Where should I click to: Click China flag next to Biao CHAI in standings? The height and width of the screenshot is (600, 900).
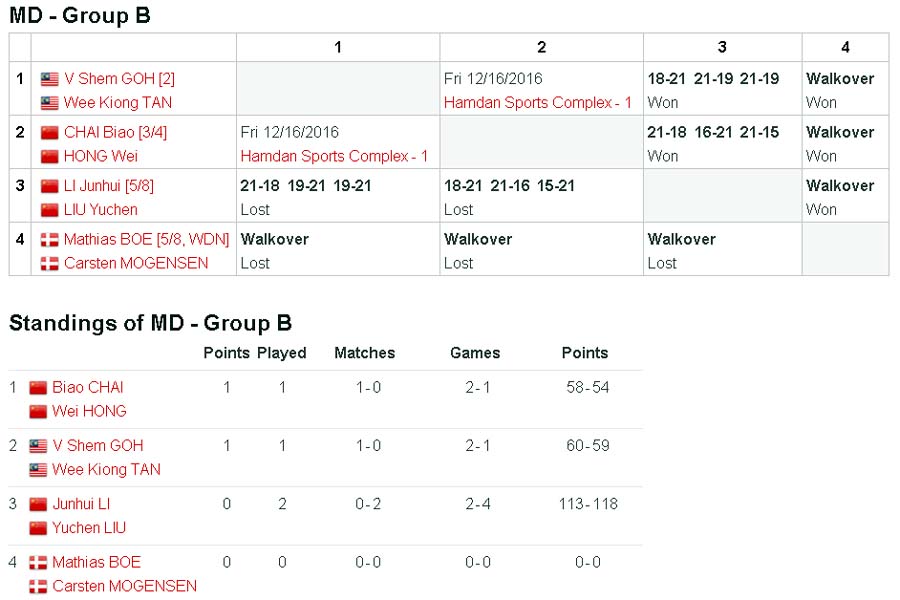[38, 388]
